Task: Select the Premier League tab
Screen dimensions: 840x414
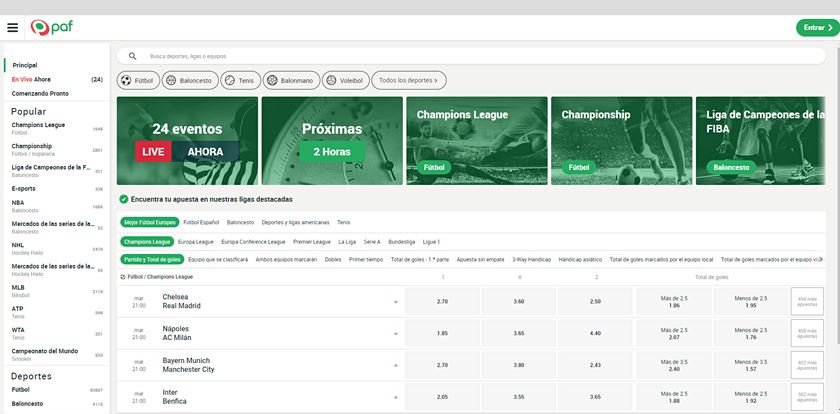Action: [x=312, y=242]
